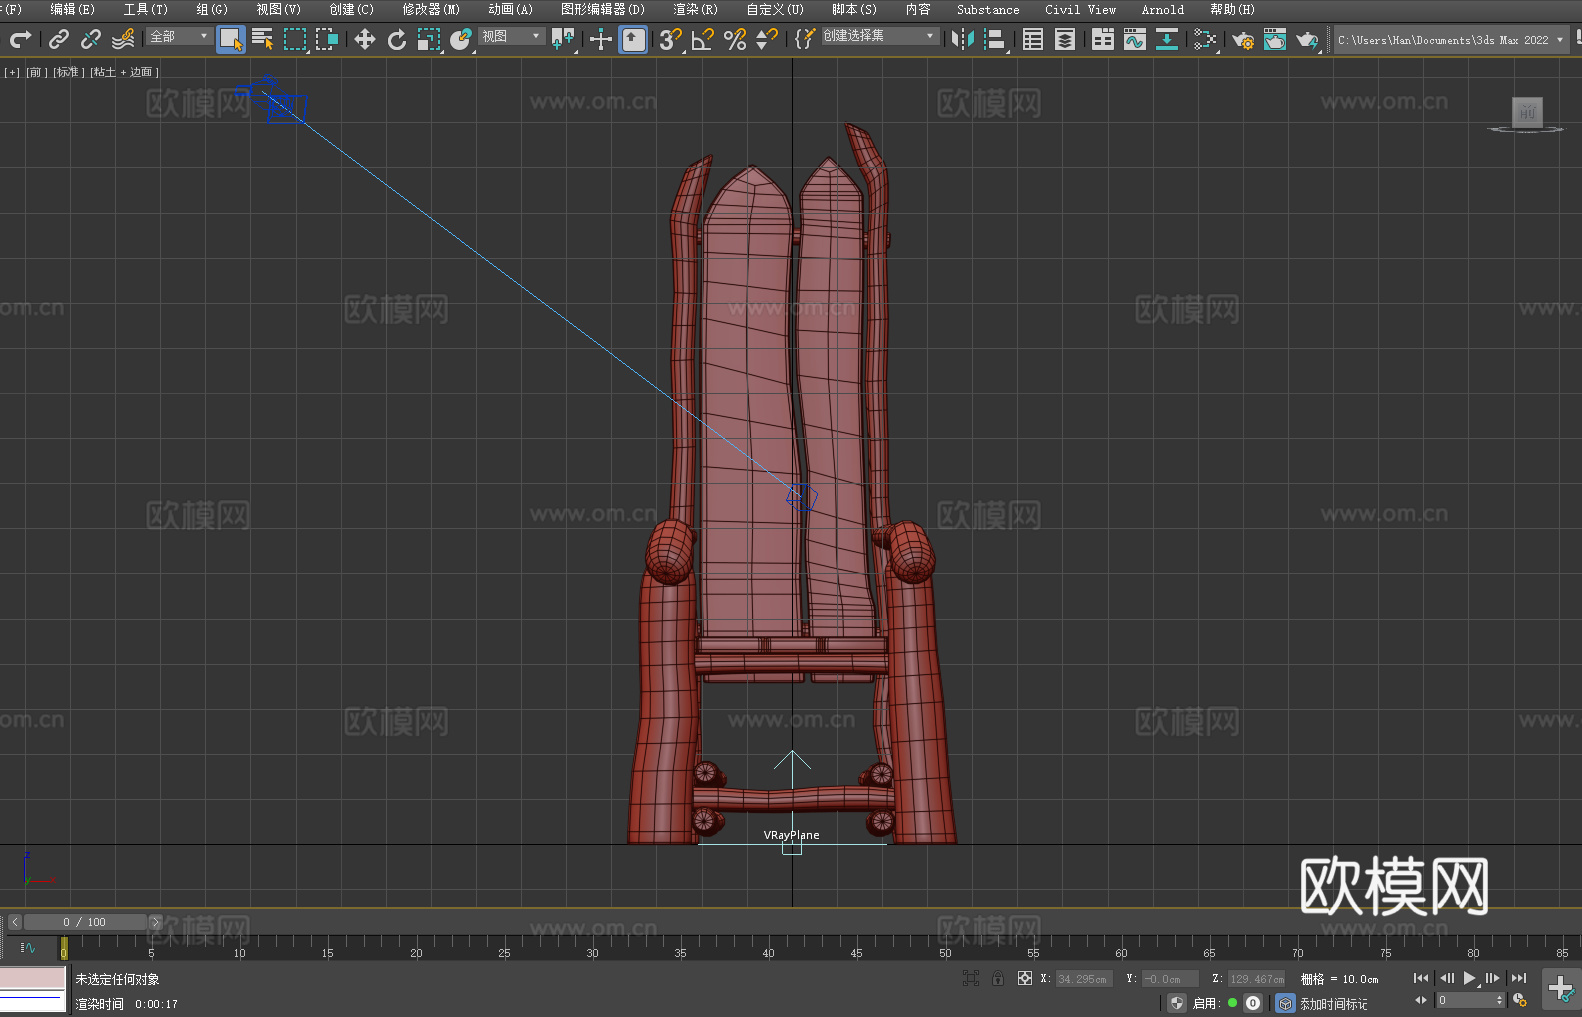The height and width of the screenshot is (1017, 1582).
Task: Click Edit Named Selection Sets icon
Action: 805,39
